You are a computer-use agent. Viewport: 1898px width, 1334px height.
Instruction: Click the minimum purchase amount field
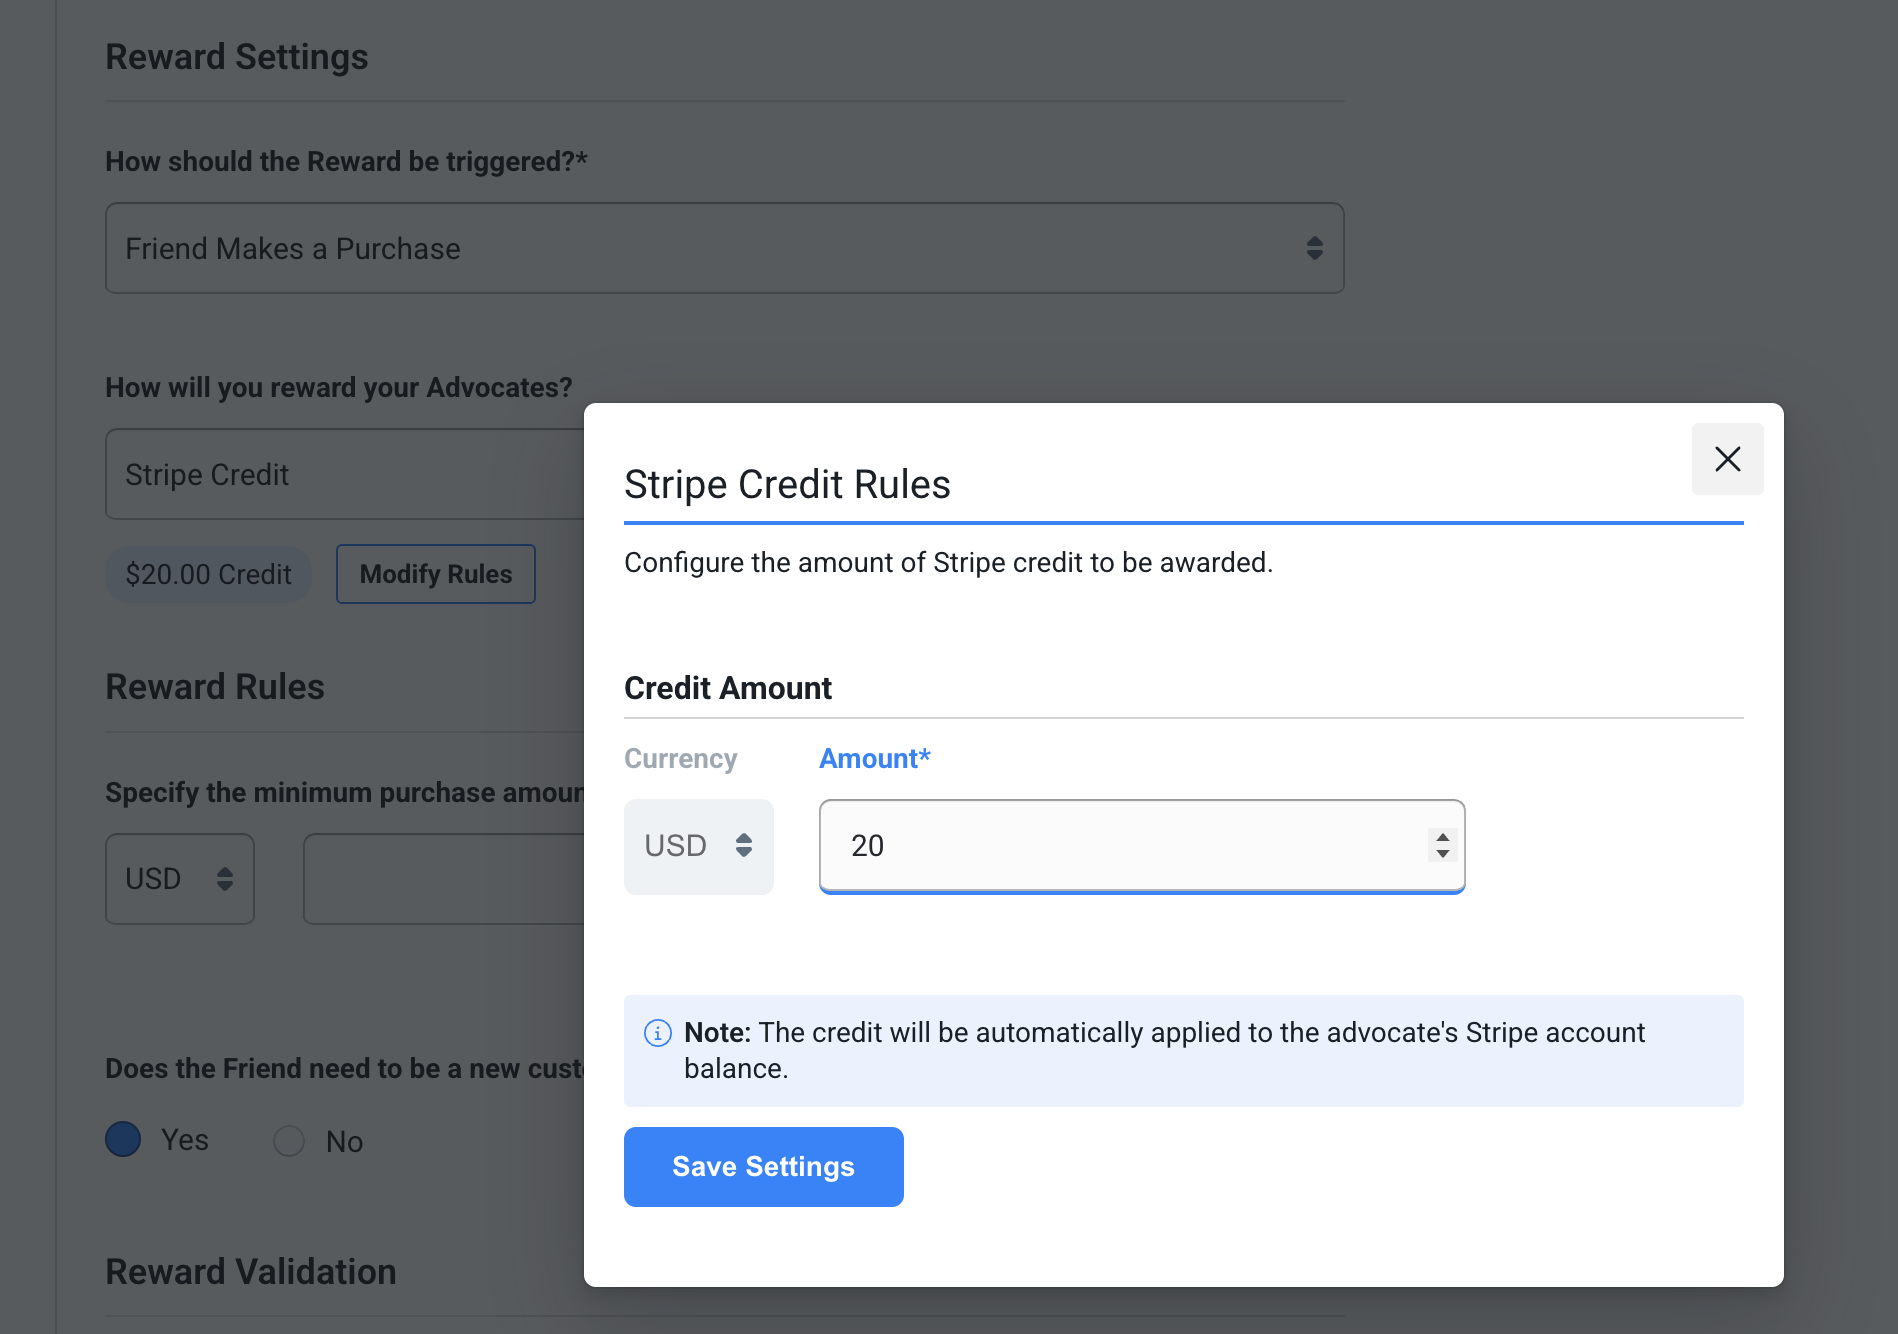[444, 879]
